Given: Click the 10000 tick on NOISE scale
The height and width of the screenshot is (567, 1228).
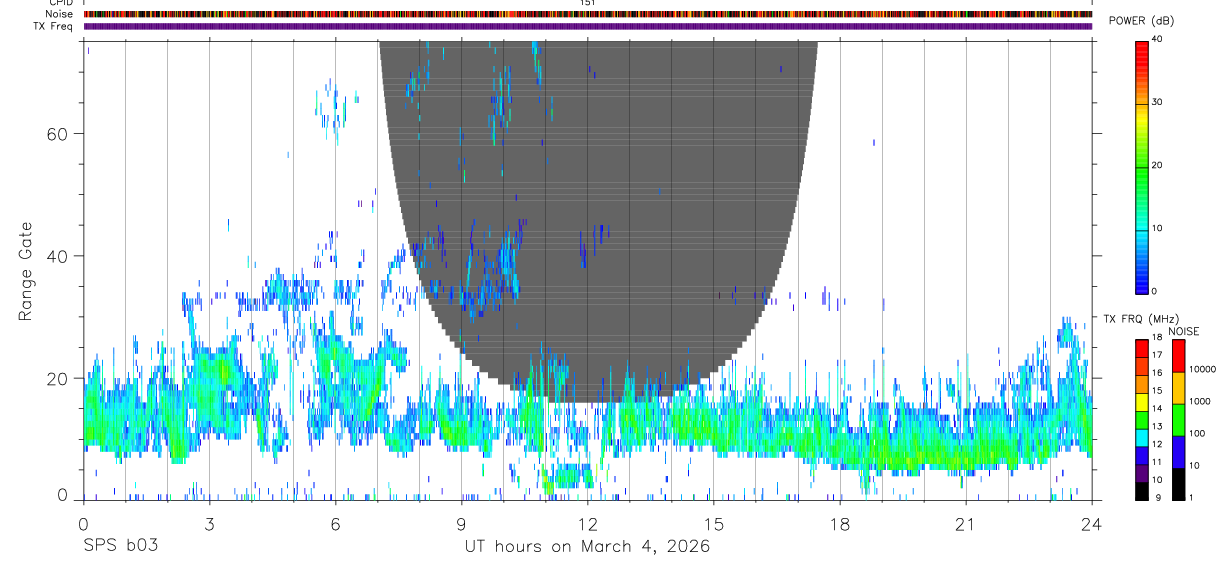Looking at the screenshot, I should [1201, 370].
